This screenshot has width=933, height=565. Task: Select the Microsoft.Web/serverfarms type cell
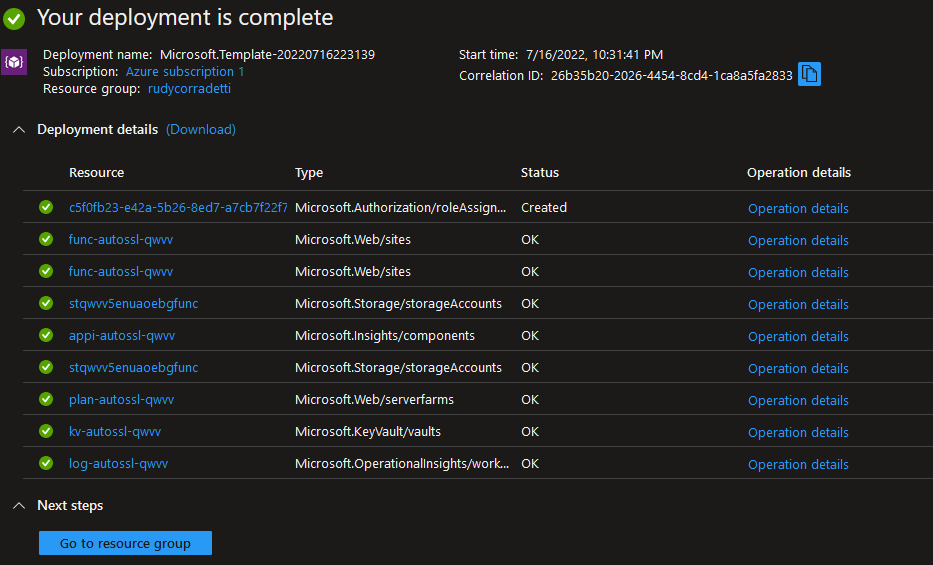tap(374, 400)
